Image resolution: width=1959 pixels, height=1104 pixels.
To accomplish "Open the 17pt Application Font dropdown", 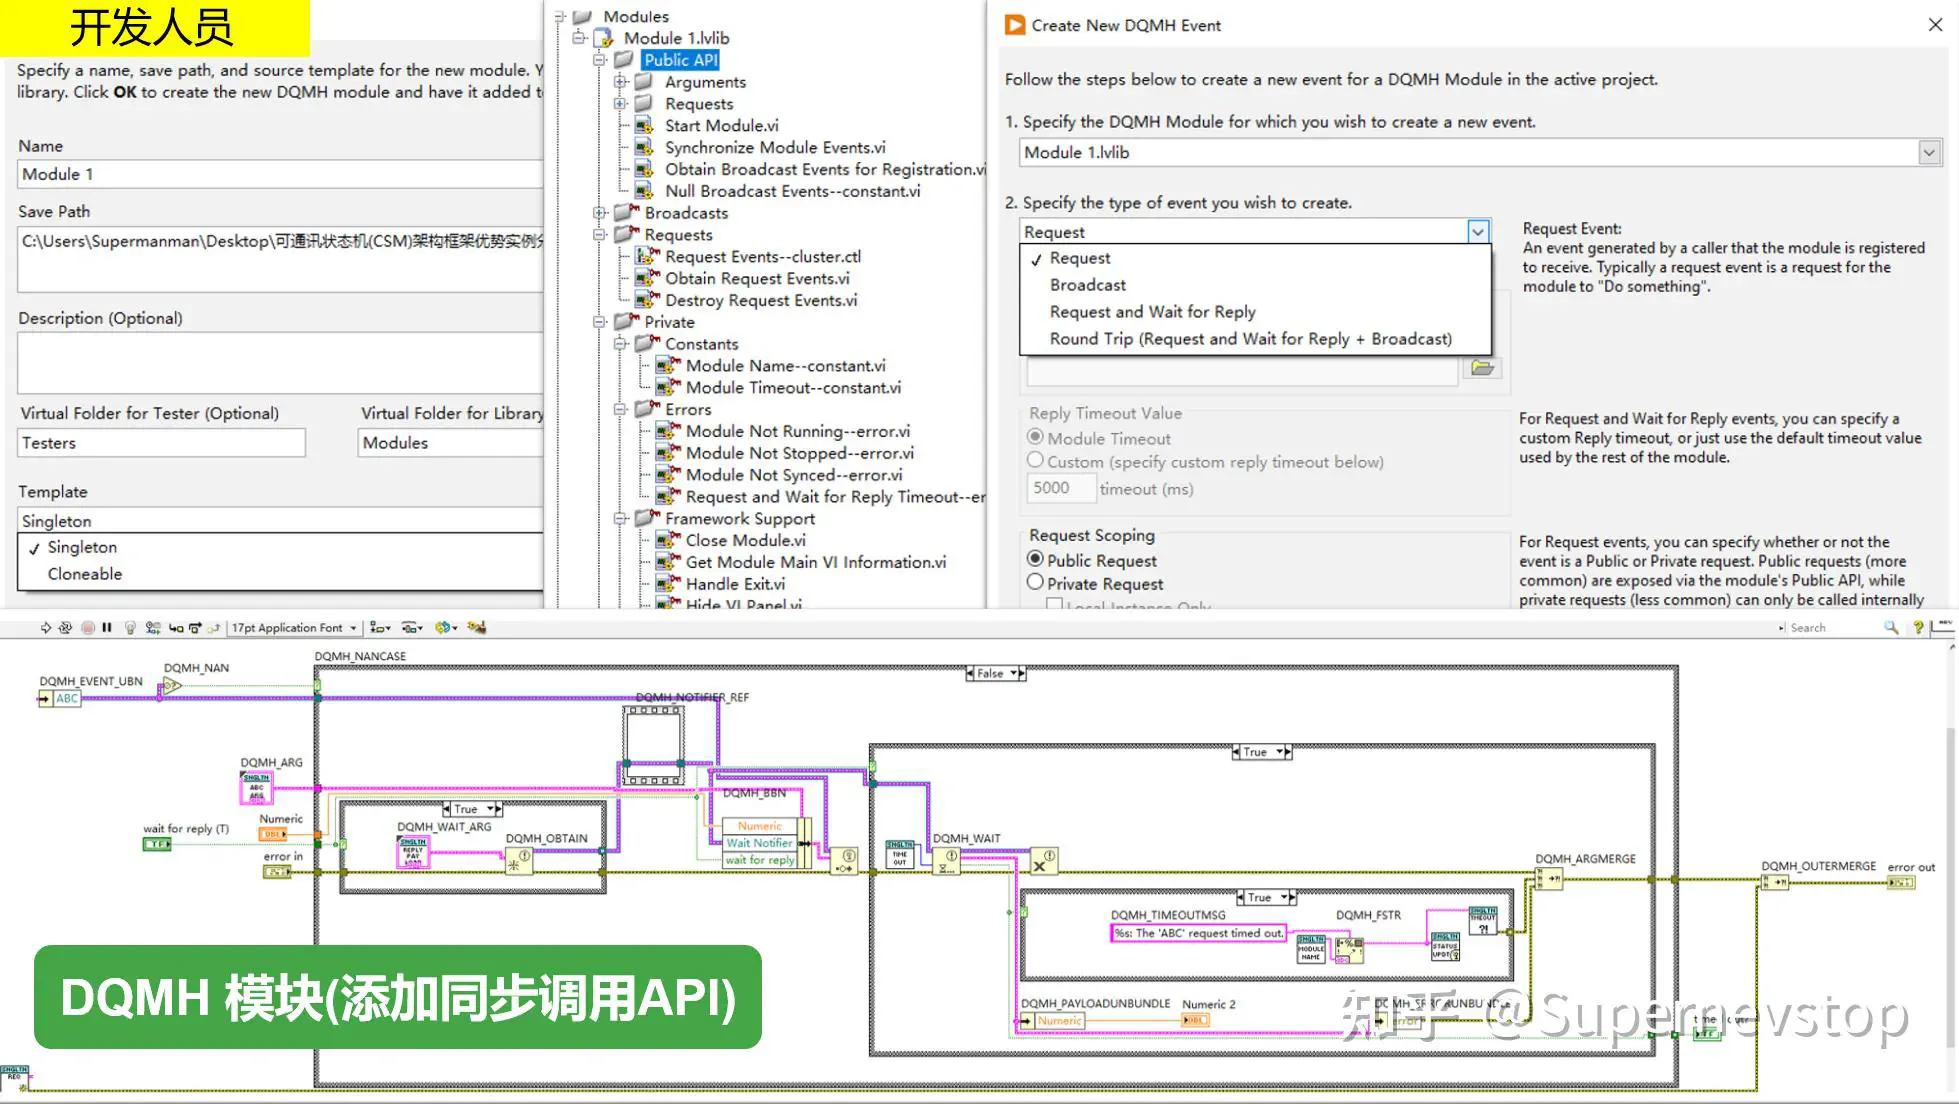I will 295,628.
